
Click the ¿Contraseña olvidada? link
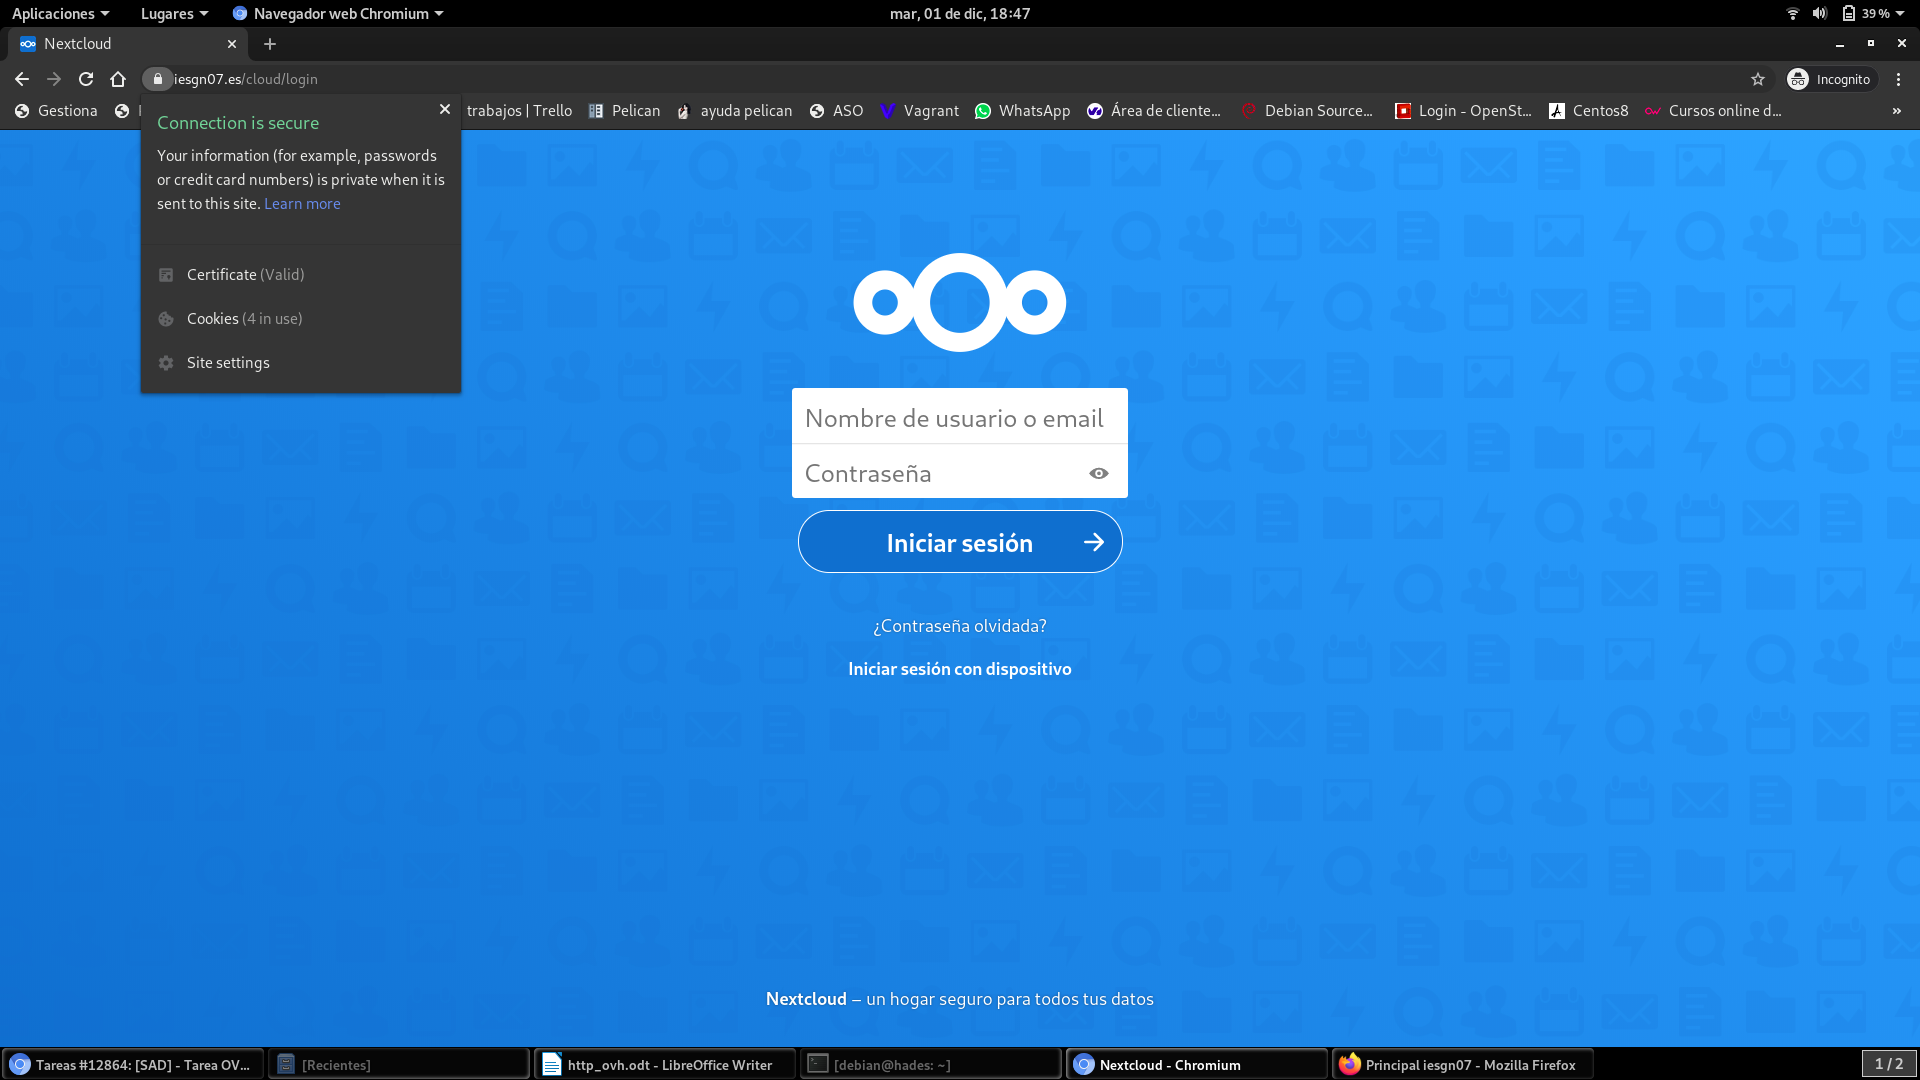(959, 625)
